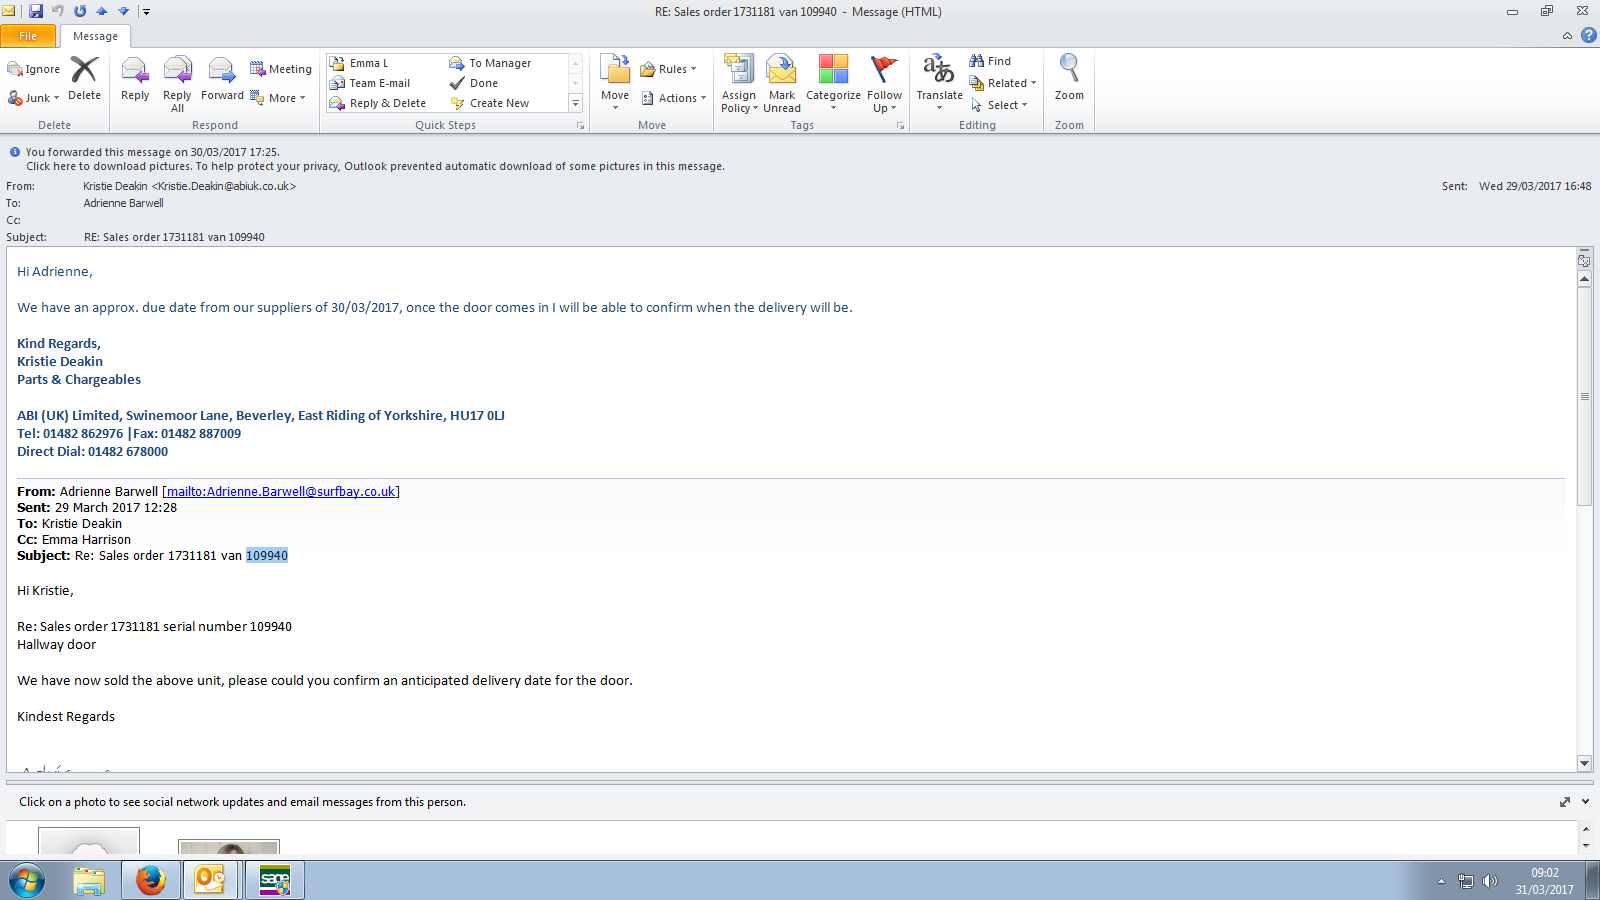Expand the Actions dropdown menu
Screen dimensions: 1600x900
tap(674, 98)
